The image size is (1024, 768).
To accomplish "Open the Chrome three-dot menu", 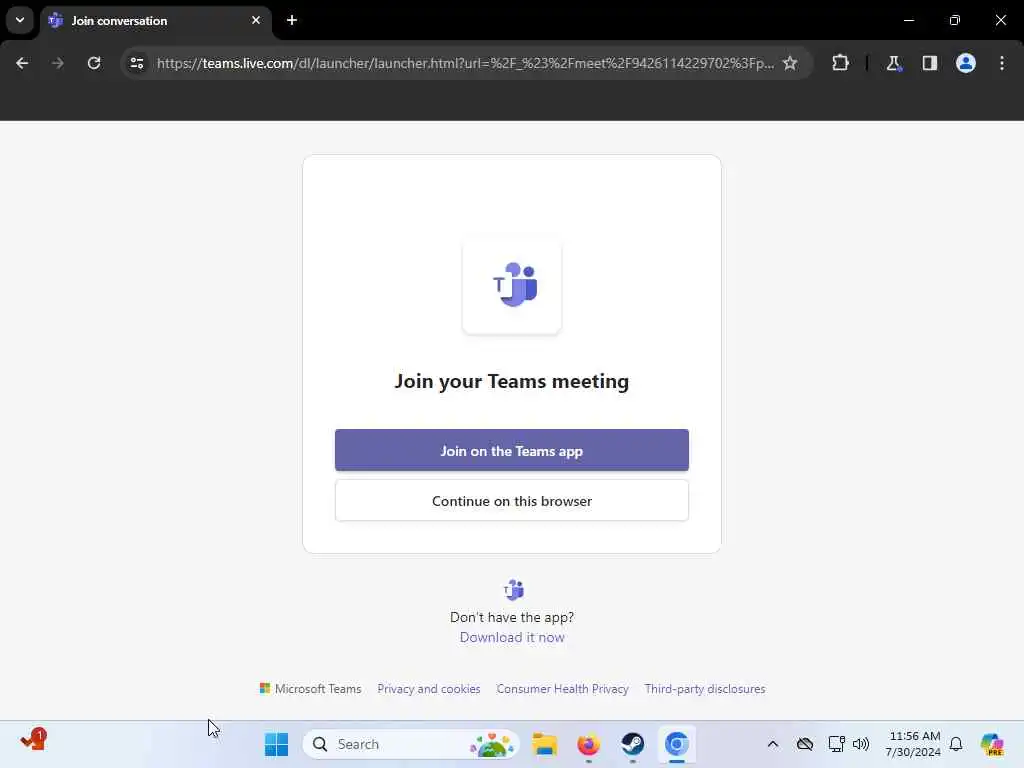I will pos(1002,63).
